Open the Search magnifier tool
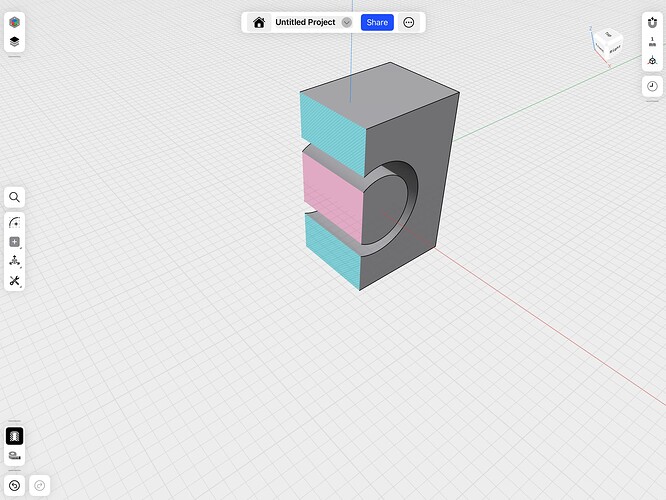This screenshot has height=500, width=666. 14,197
